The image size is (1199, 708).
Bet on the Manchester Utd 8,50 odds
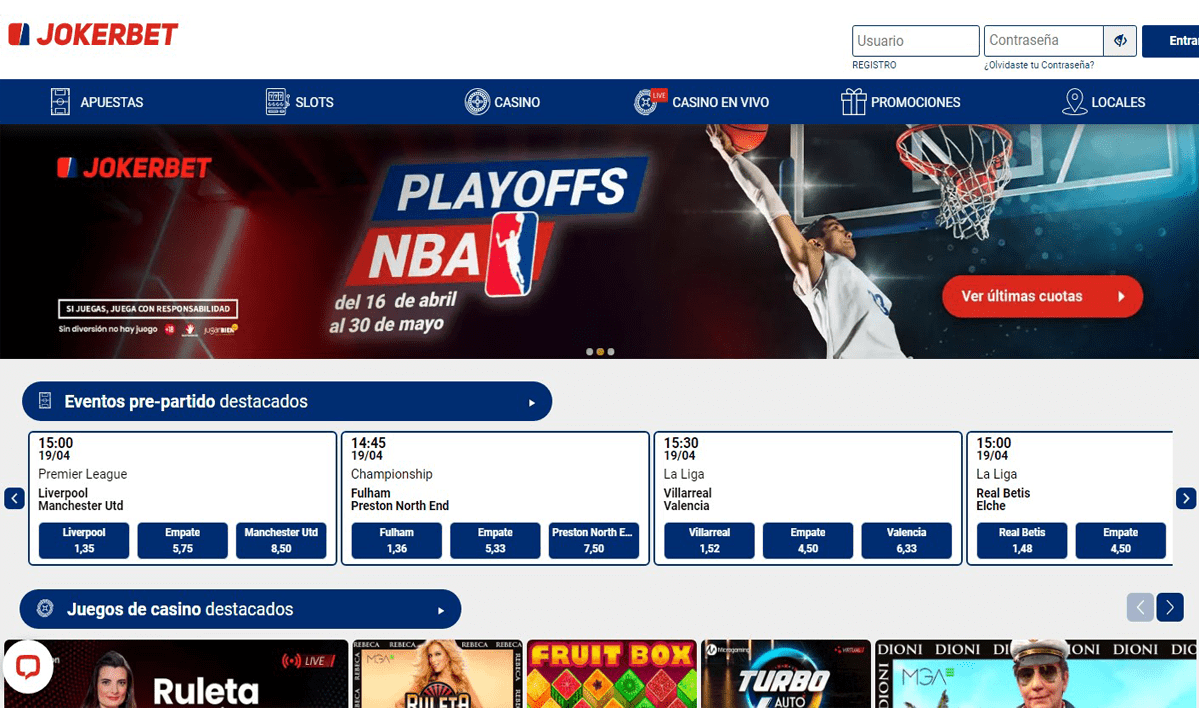point(281,541)
